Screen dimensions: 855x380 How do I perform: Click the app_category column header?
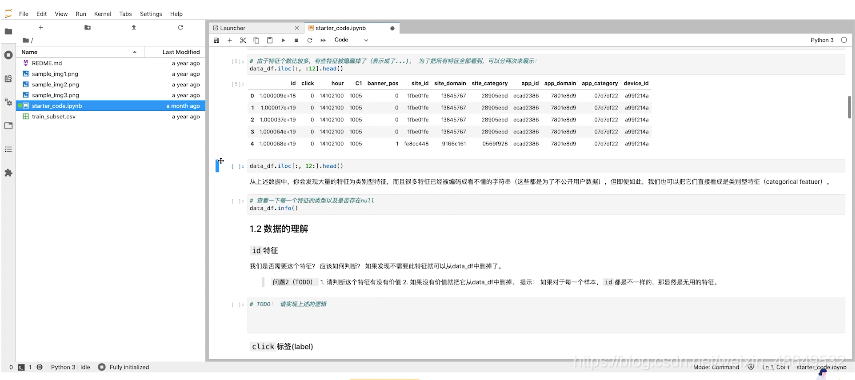point(600,83)
